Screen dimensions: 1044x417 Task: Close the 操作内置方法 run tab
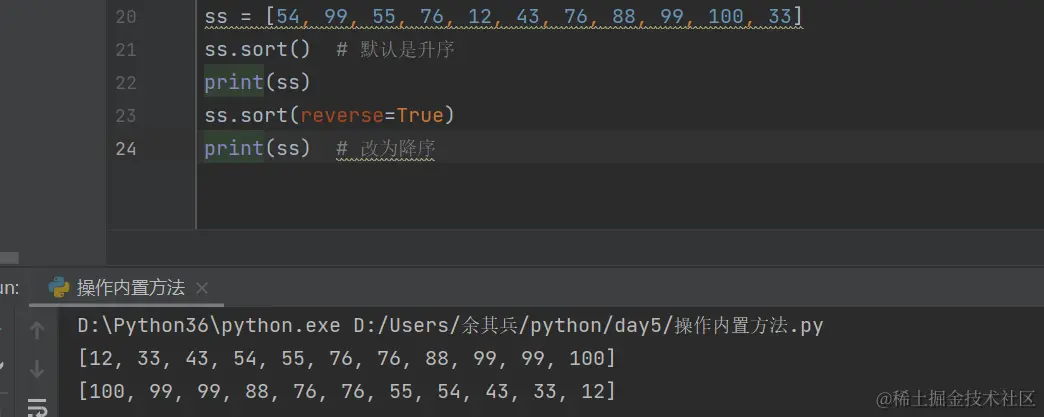click(x=202, y=288)
